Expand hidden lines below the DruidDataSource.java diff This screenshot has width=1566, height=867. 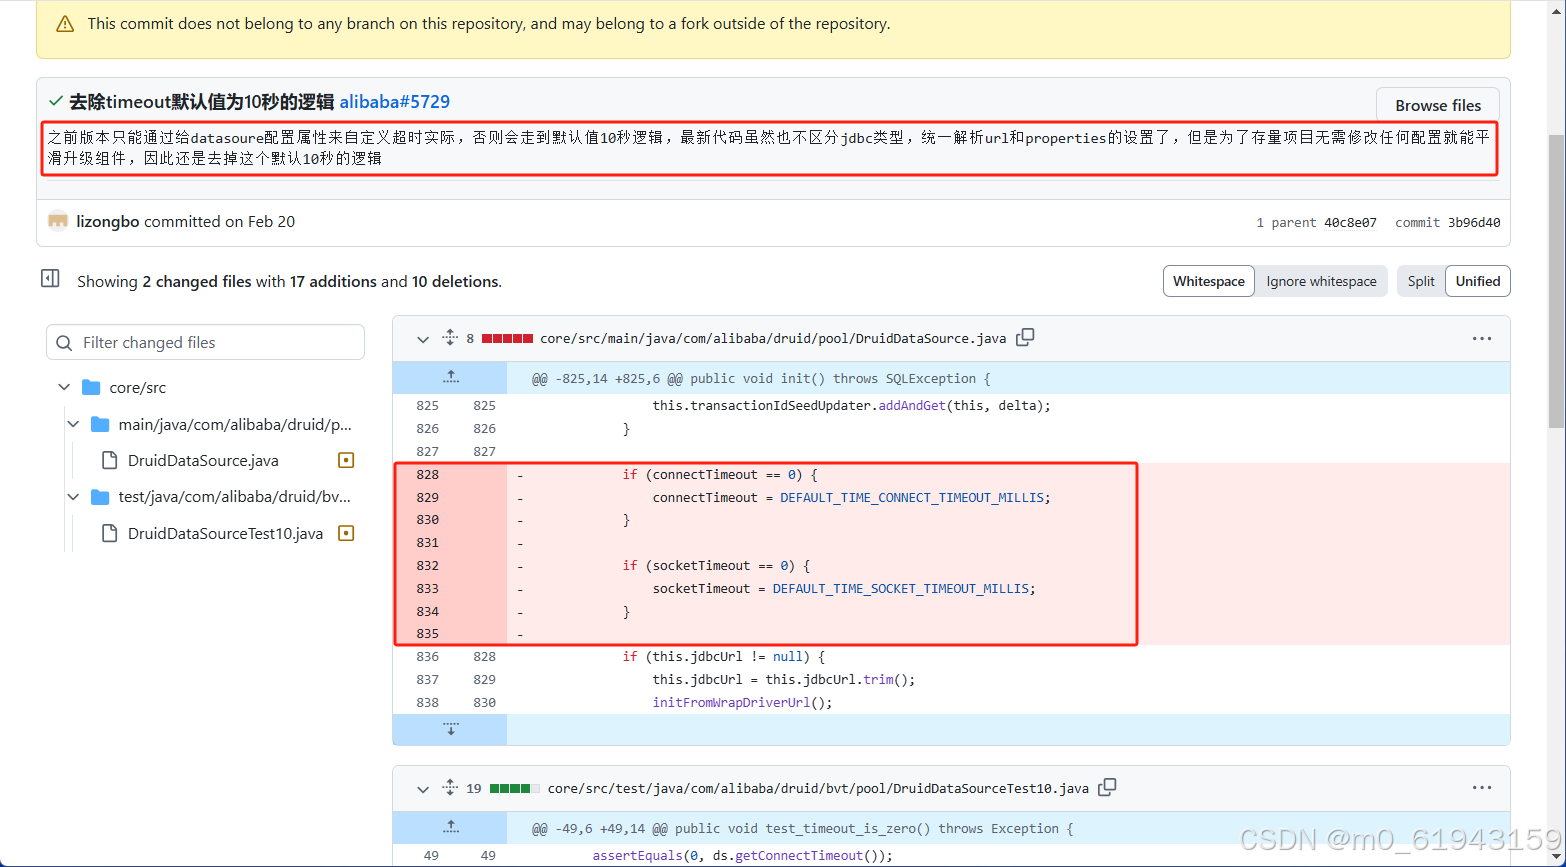(x=450, y=729)
